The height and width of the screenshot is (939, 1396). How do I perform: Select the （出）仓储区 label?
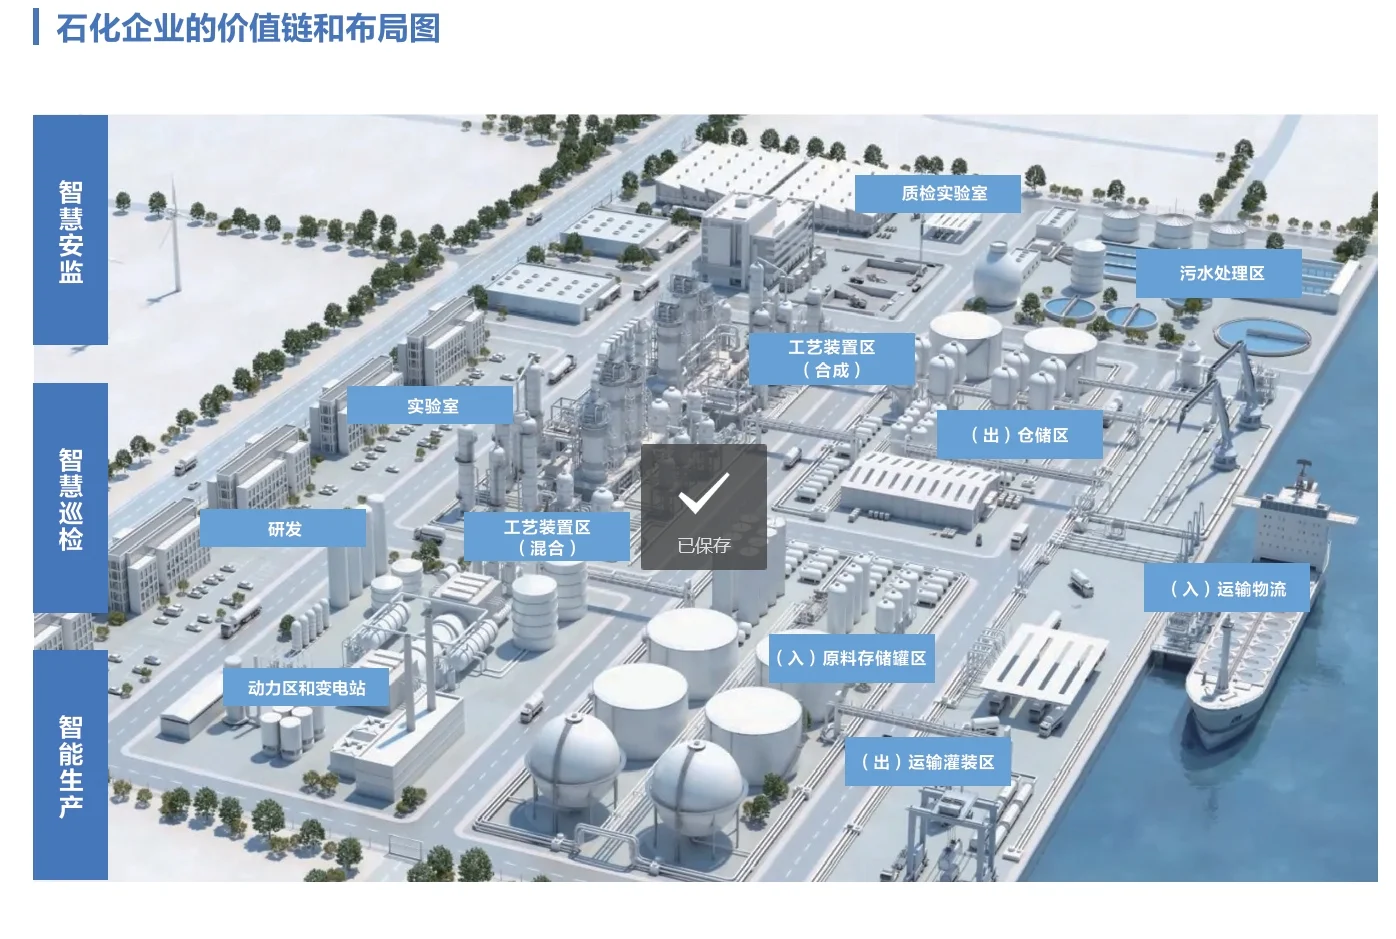pyautogui.click(x=1020, y=435)
